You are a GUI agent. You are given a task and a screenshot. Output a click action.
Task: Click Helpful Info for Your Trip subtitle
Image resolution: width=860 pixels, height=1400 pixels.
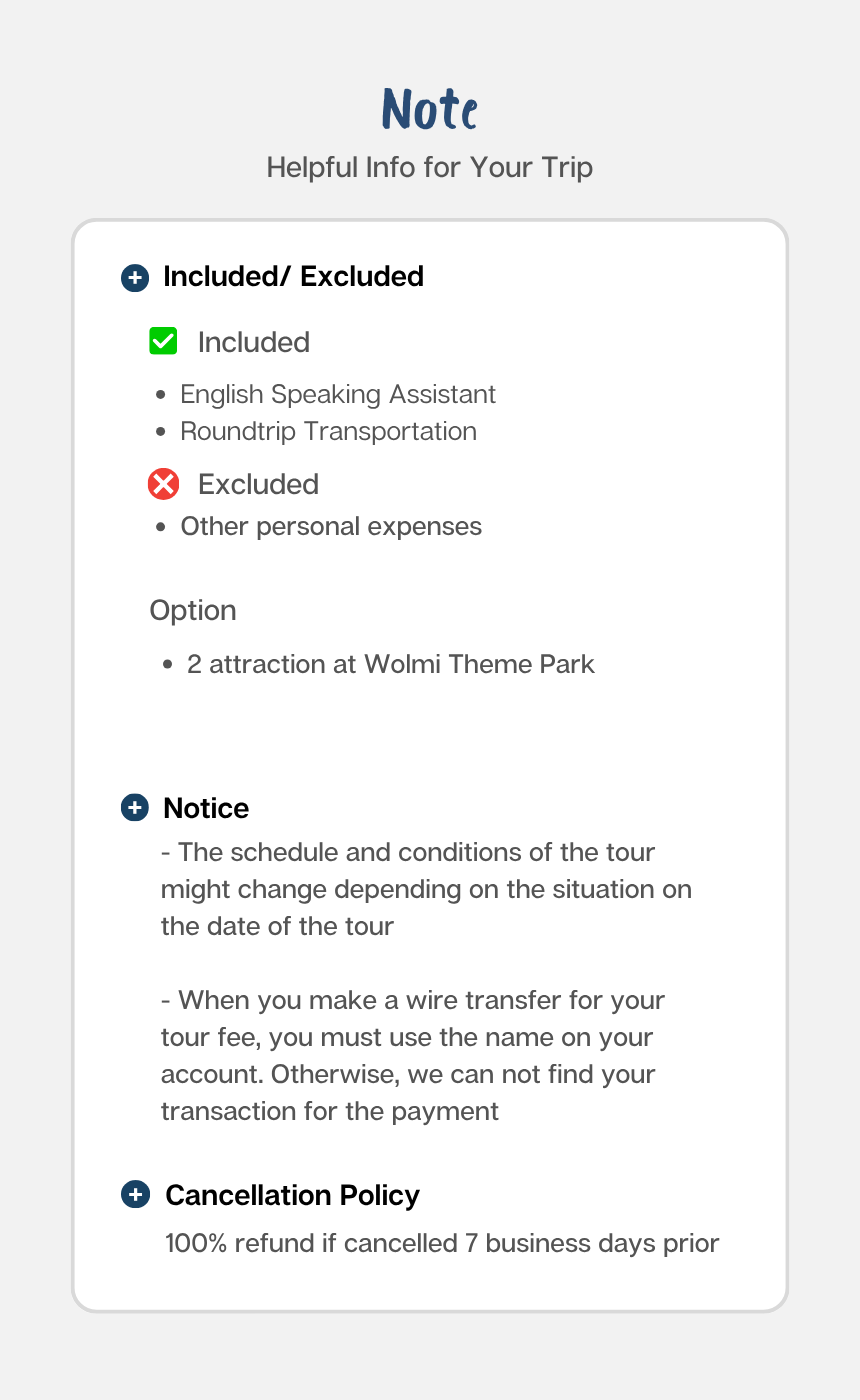pyautogui.click(x=430, y=167)
